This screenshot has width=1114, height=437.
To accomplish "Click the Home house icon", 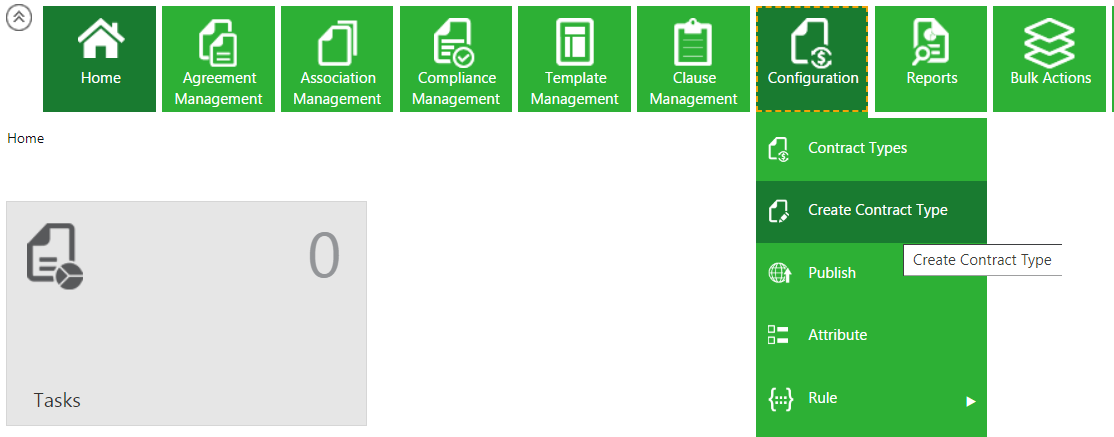I will 100,41.
